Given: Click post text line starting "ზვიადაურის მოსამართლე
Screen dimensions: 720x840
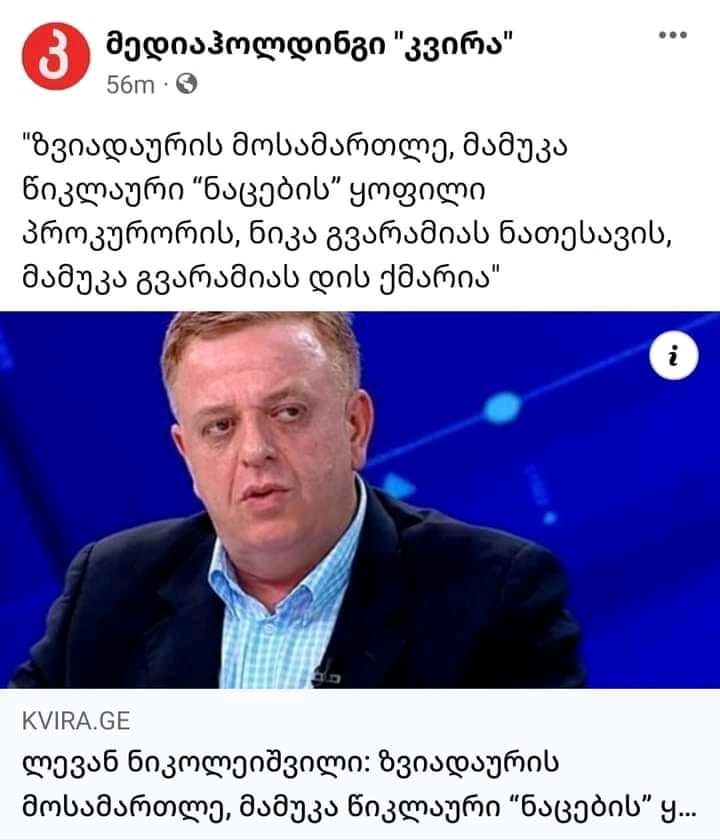Looking at the screenshot, I should point(295,147).
